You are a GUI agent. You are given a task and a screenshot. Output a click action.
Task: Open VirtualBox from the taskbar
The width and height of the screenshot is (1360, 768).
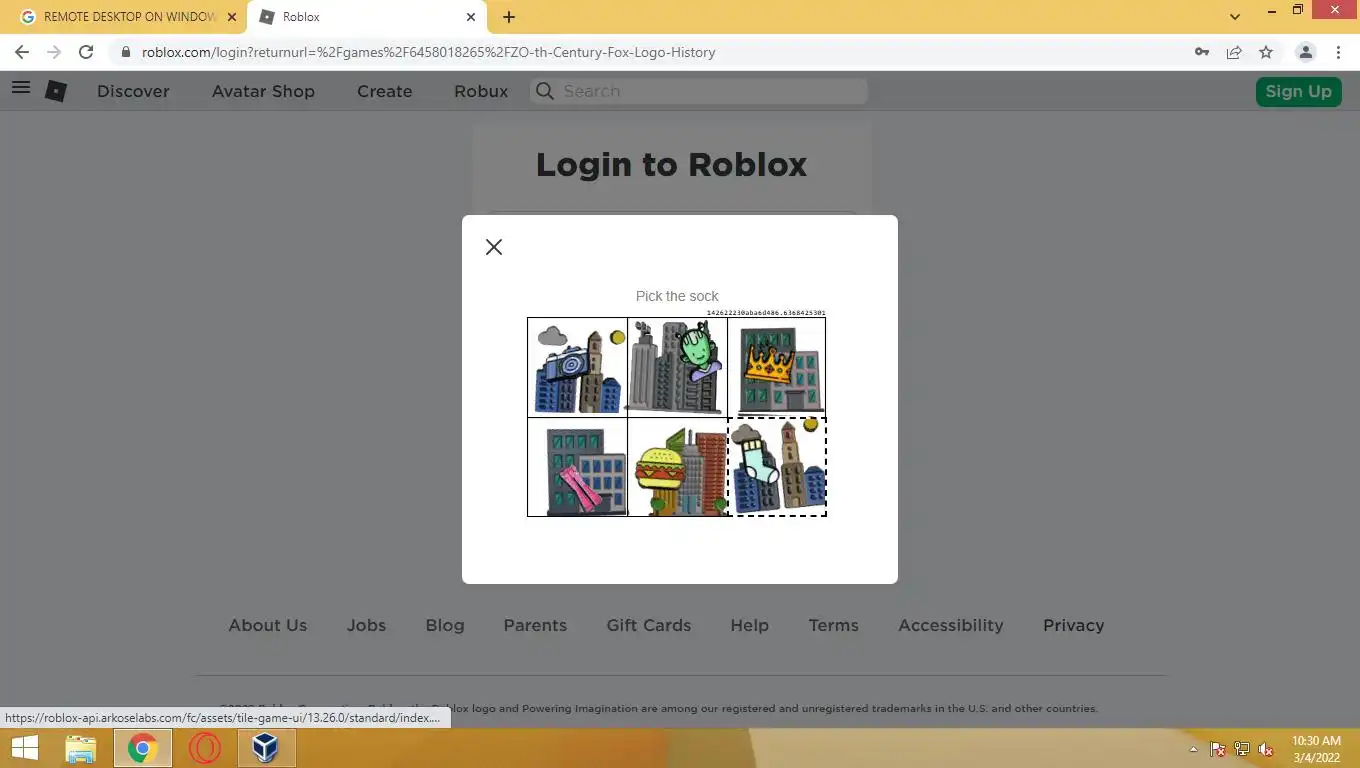[x=265, y=748]
